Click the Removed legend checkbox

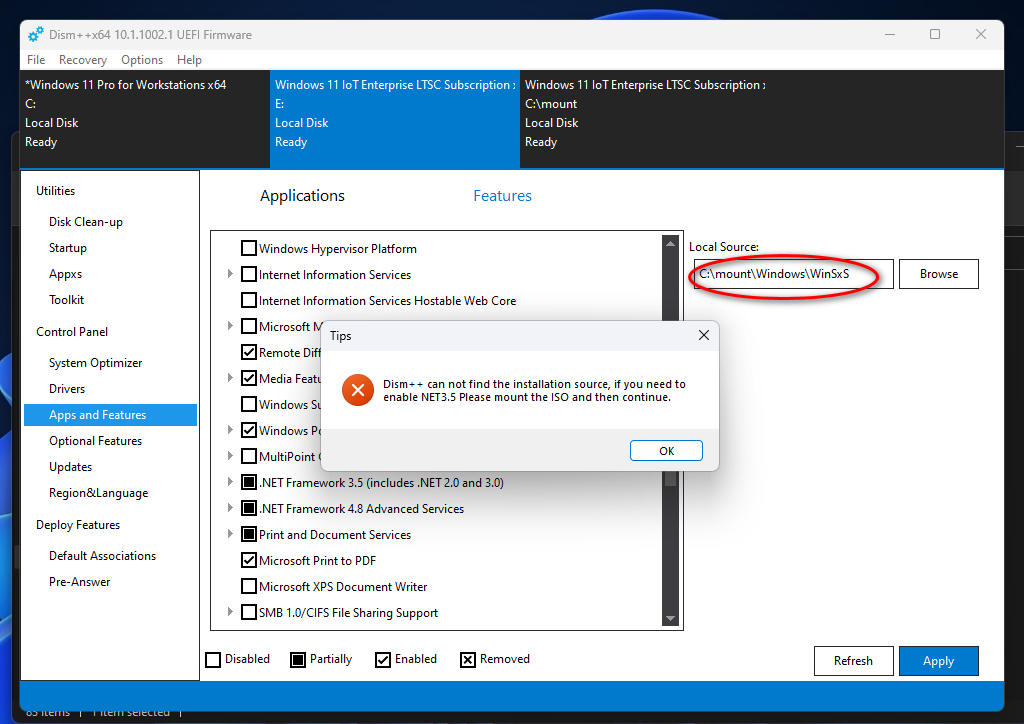click(x=468, y=660)
